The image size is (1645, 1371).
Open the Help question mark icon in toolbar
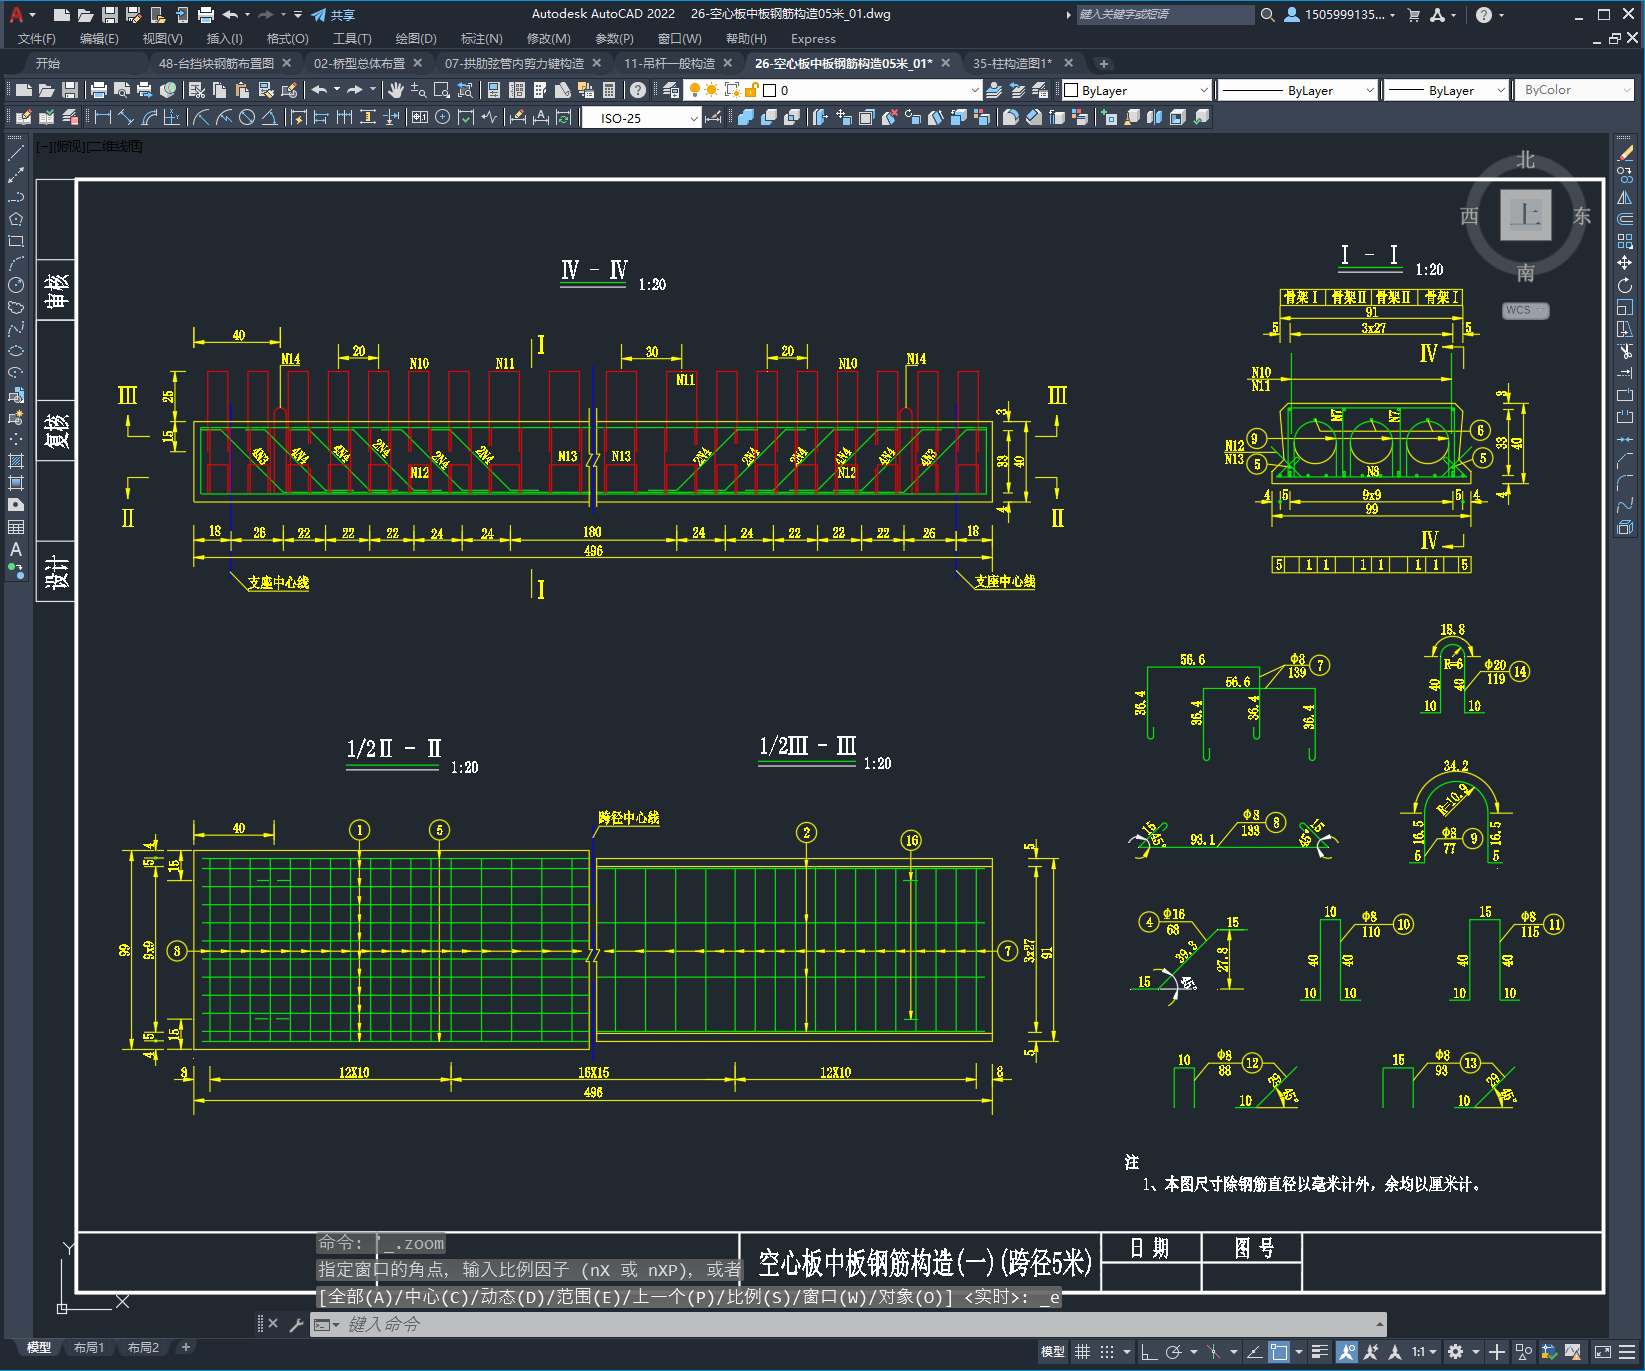click(x=638, y=90)
